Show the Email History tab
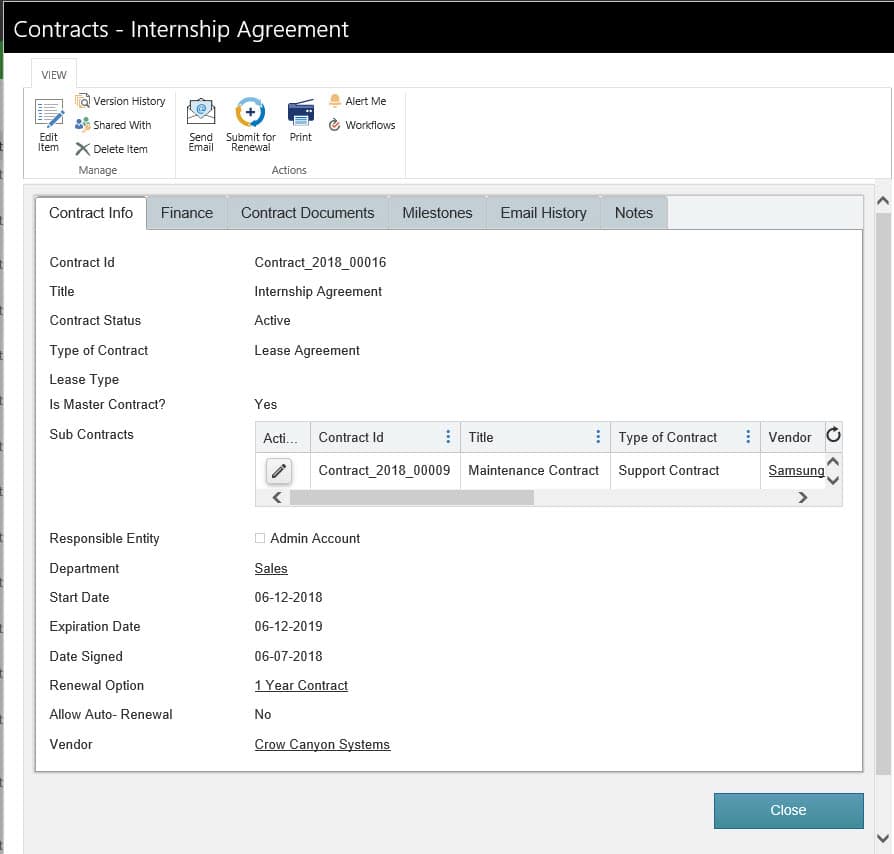The width and height of the screenshot is (894, 854). [543, 213]
